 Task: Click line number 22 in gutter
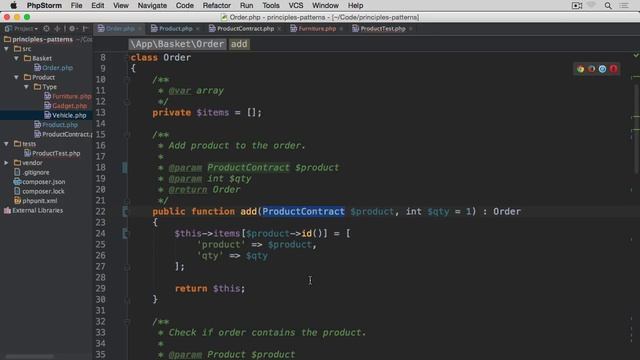tap(100, 211)
